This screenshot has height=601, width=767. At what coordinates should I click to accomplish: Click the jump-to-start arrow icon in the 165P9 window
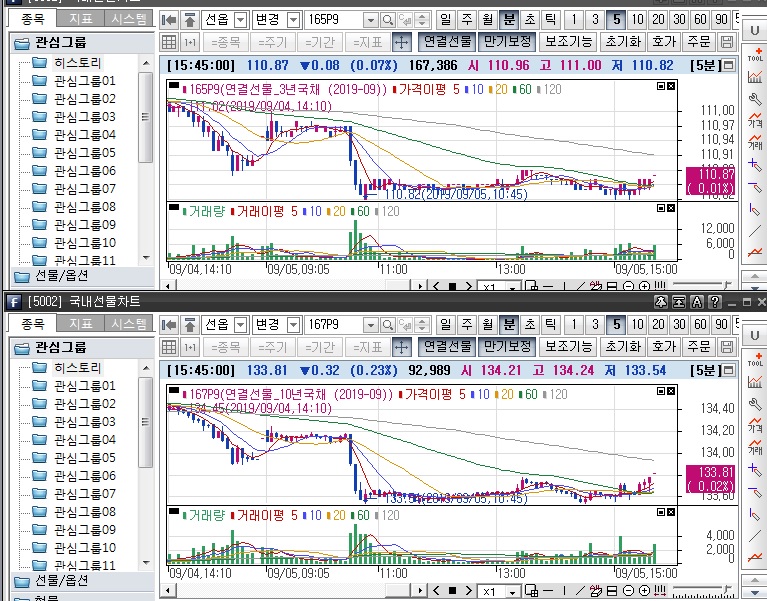[169, 20]
